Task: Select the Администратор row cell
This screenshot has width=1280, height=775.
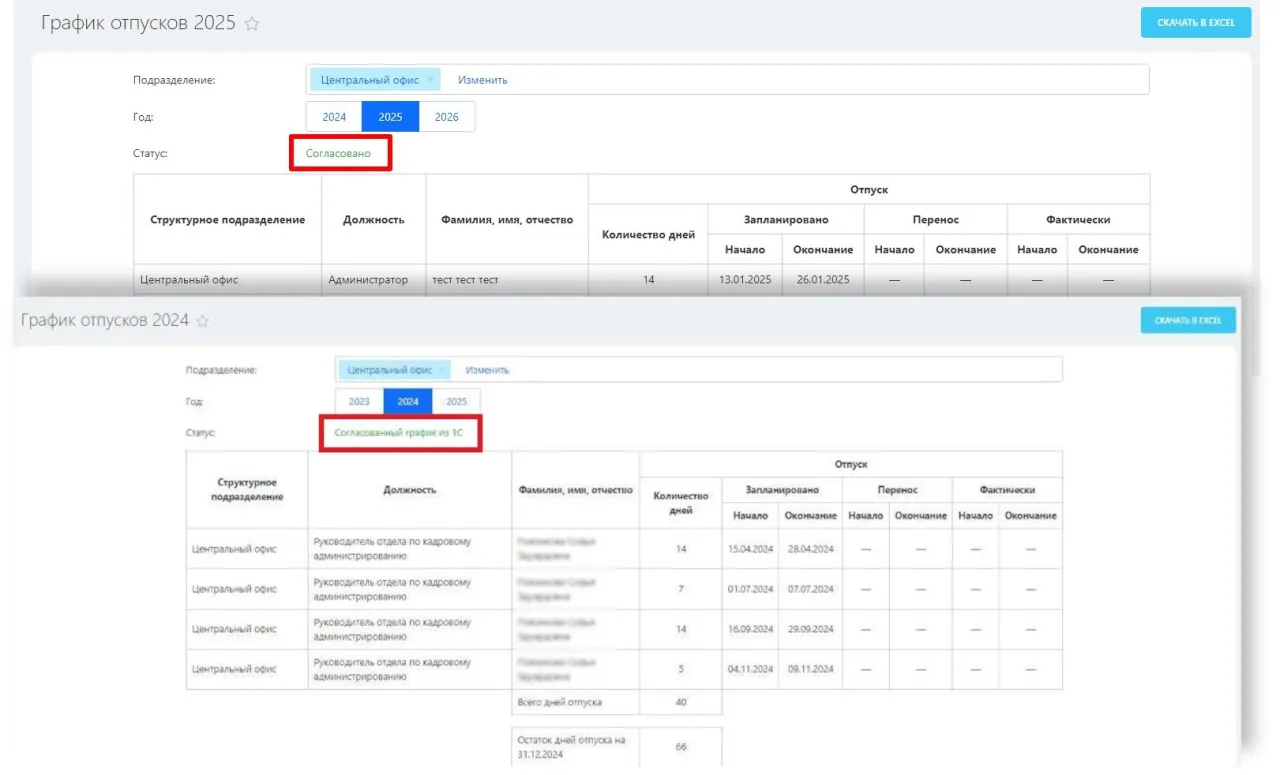Action: pyautogui.click(x=368, y=280)
